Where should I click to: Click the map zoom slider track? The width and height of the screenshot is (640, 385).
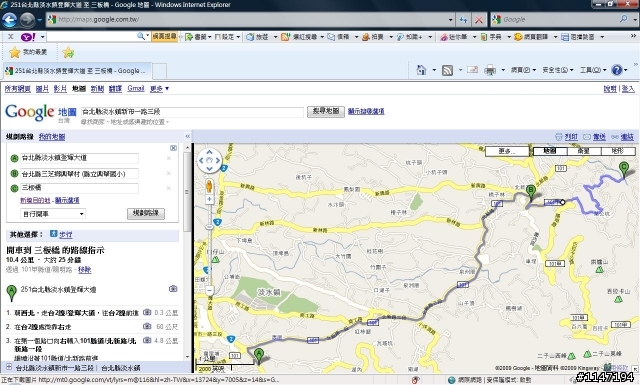click(209, 245)
